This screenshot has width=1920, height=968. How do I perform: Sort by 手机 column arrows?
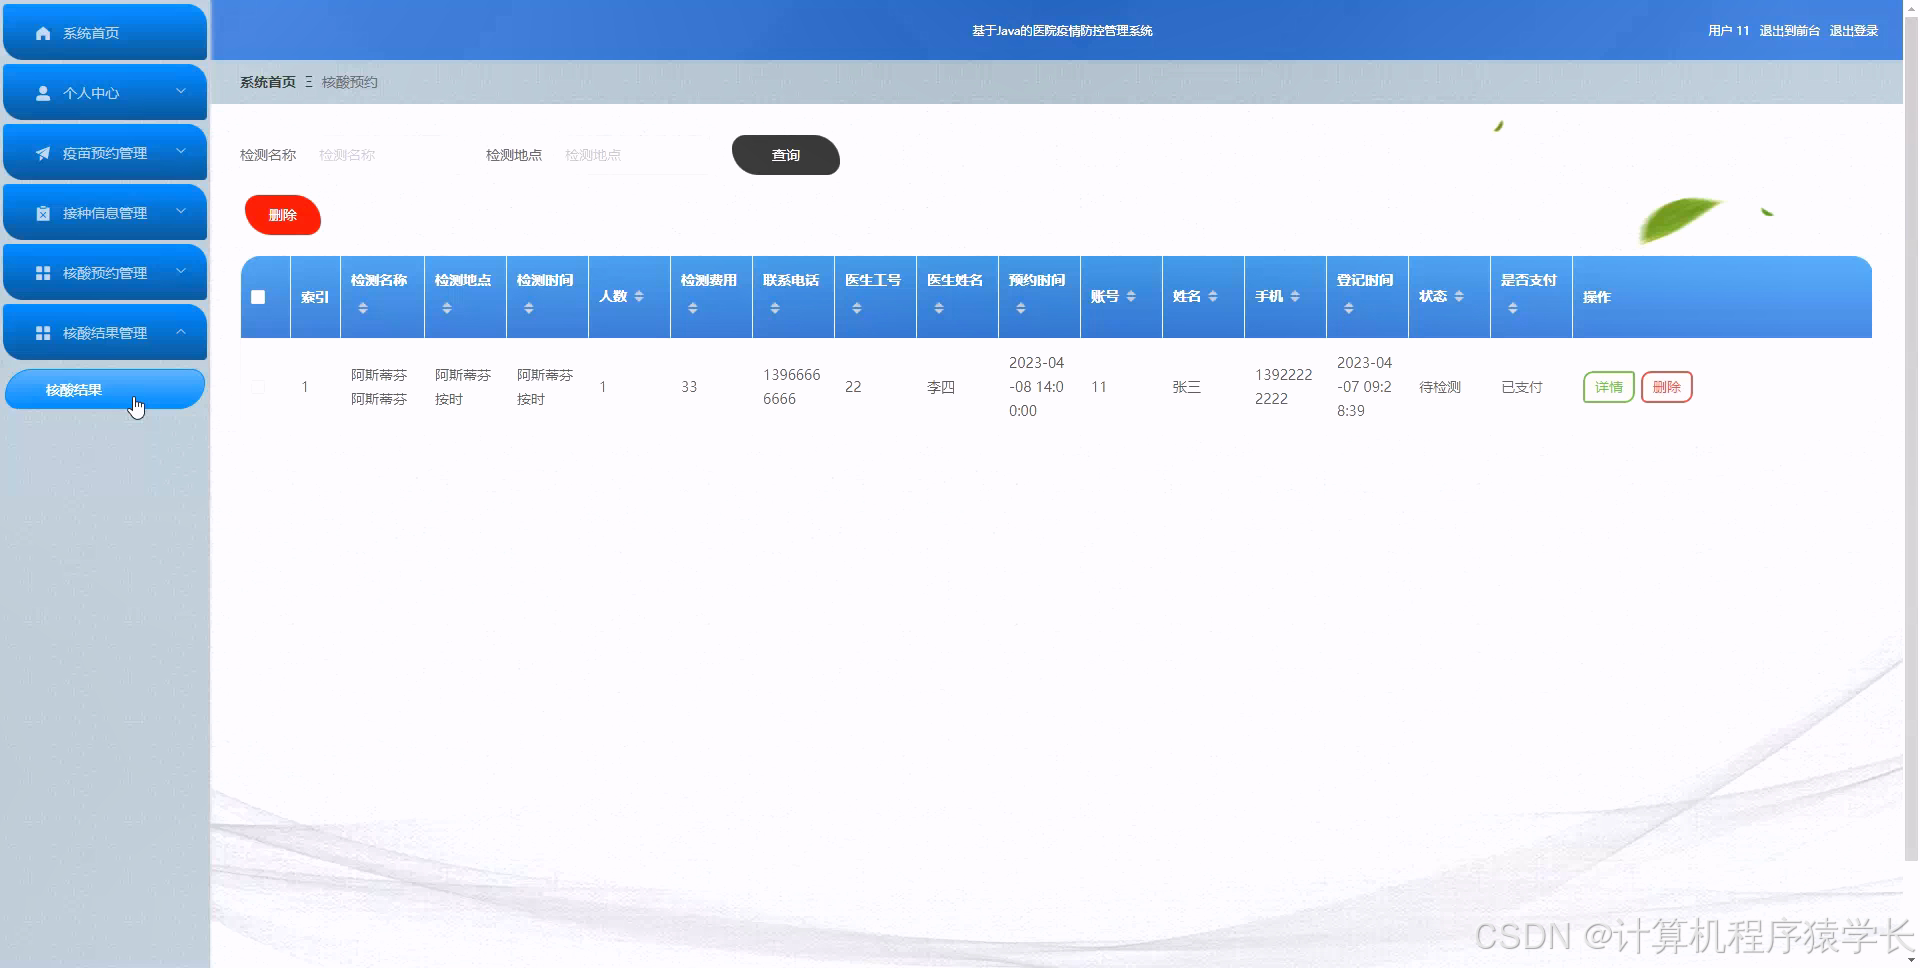point(1295,296)
